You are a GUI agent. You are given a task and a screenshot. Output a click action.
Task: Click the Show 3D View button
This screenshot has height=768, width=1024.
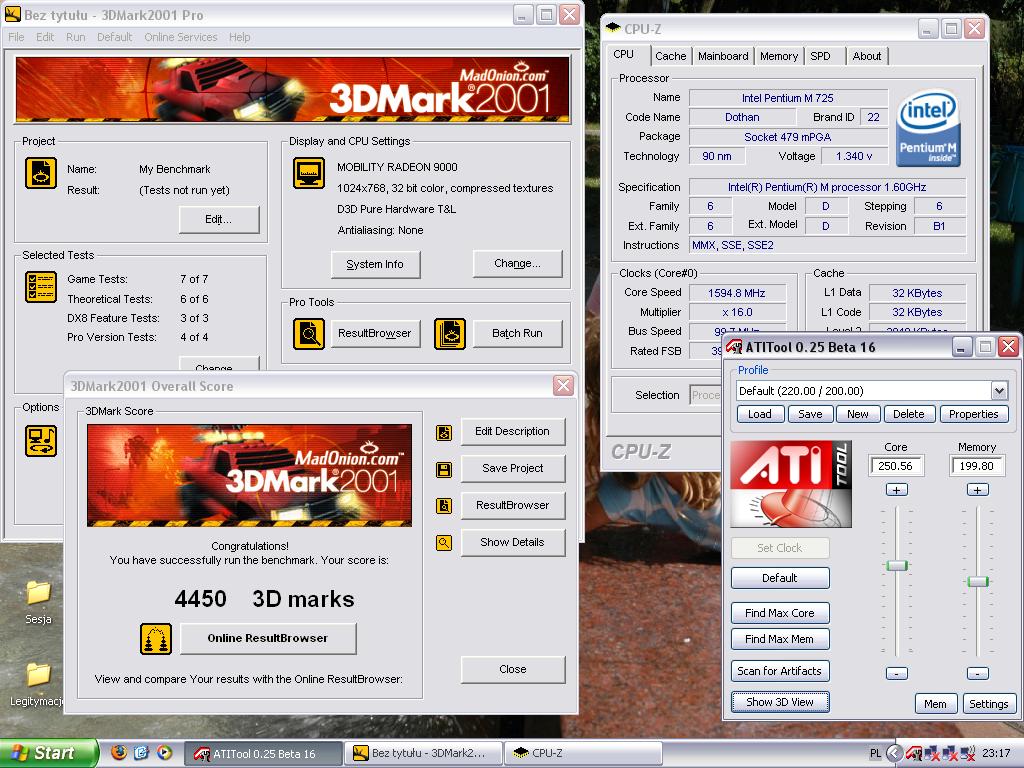[780, 702]
